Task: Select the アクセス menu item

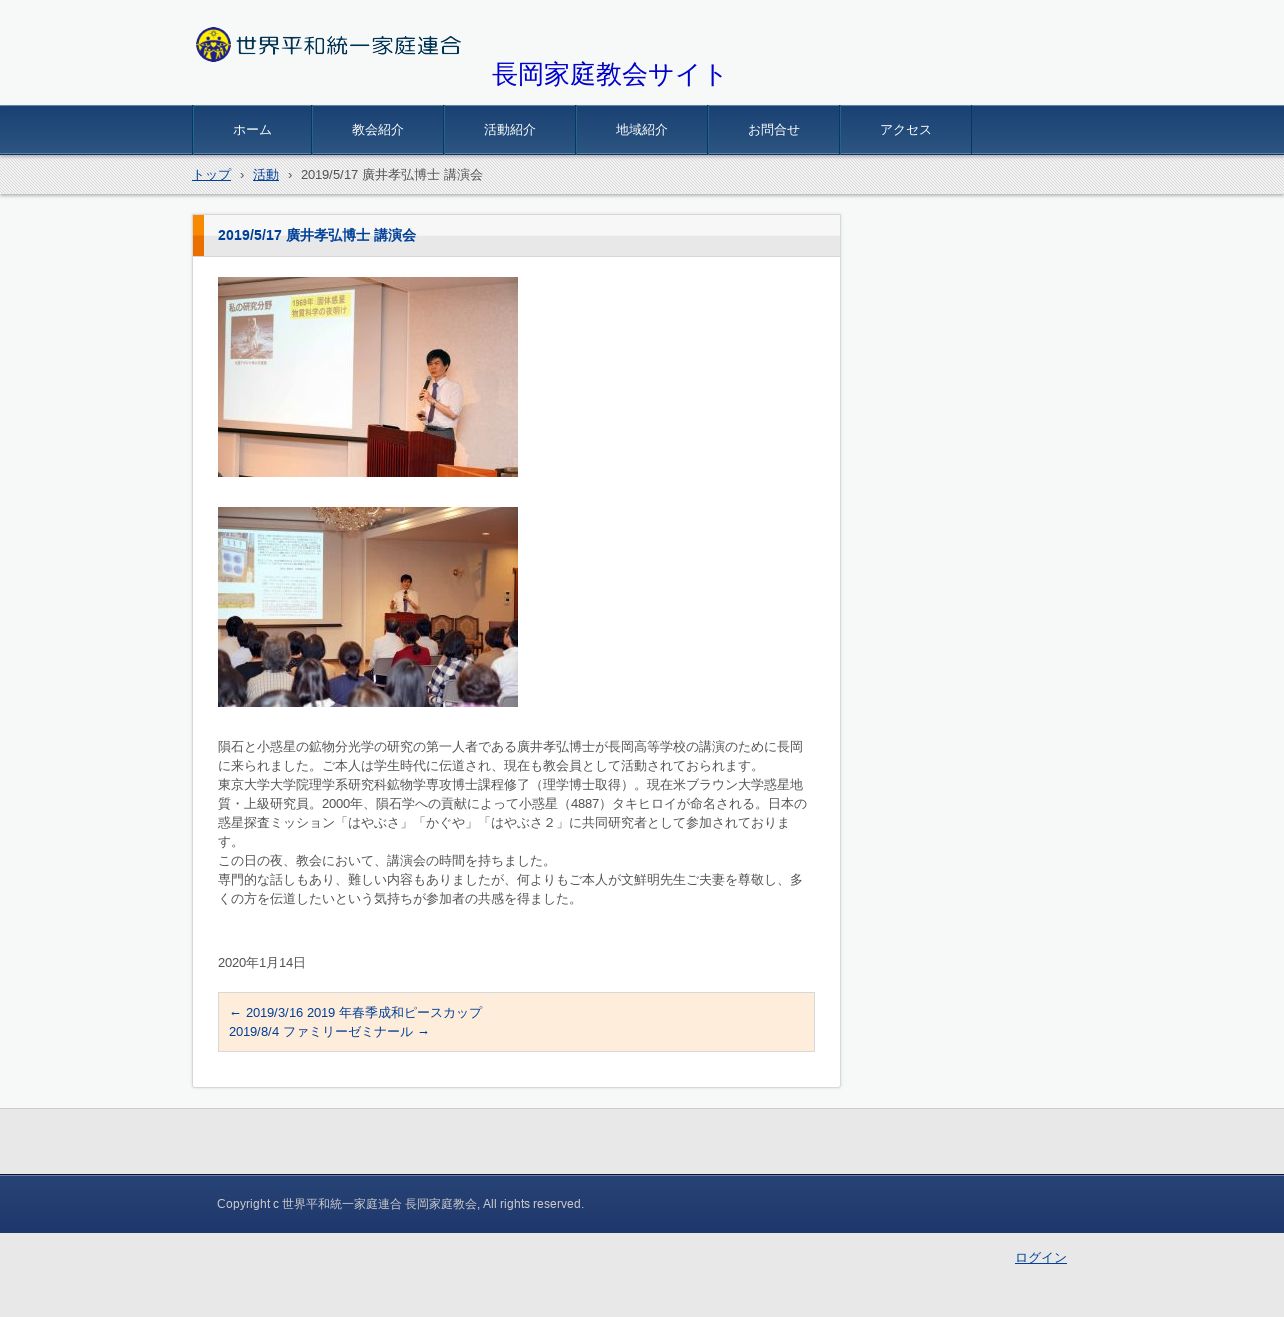Action: pos(906,130)
